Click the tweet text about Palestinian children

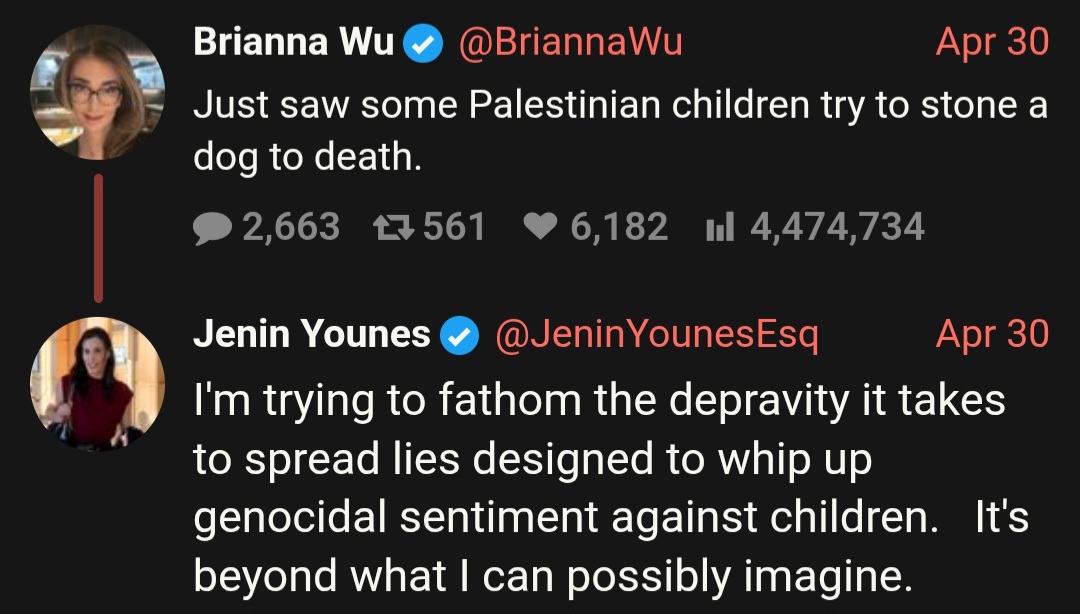(620, 131)
